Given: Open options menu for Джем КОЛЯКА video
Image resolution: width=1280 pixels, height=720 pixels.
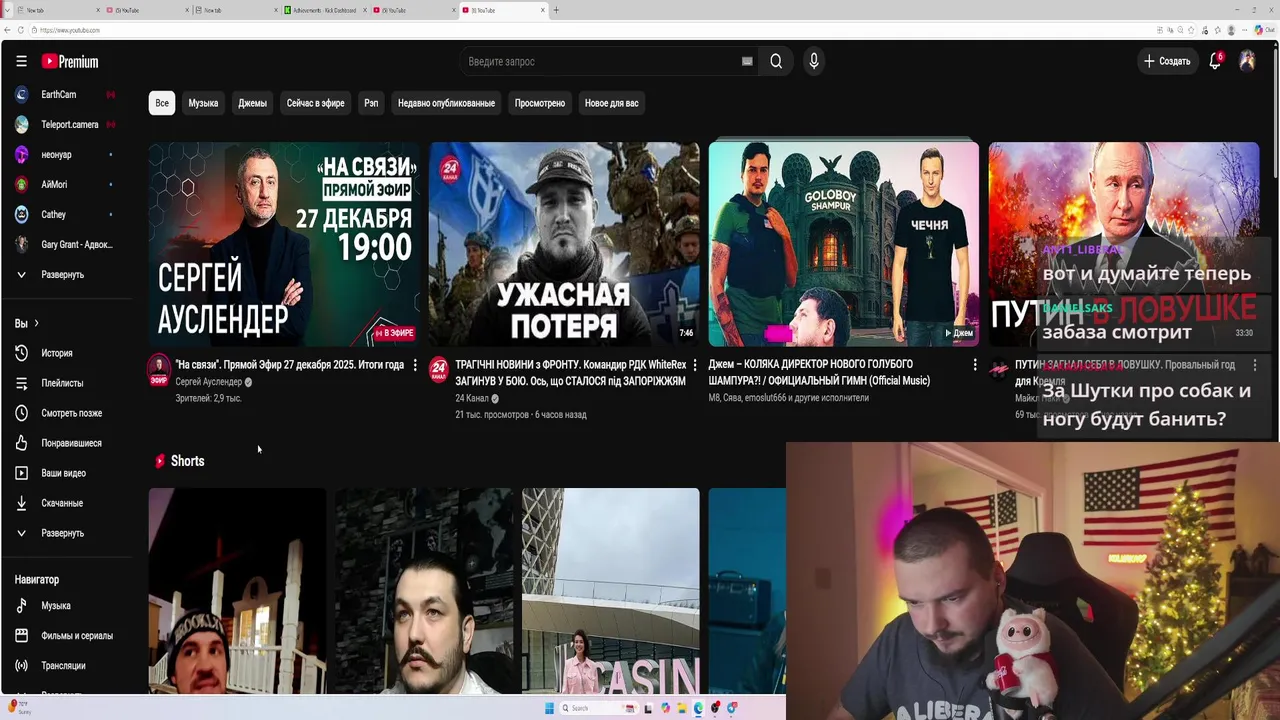Looking at the screenshot, I should point(975,365).
